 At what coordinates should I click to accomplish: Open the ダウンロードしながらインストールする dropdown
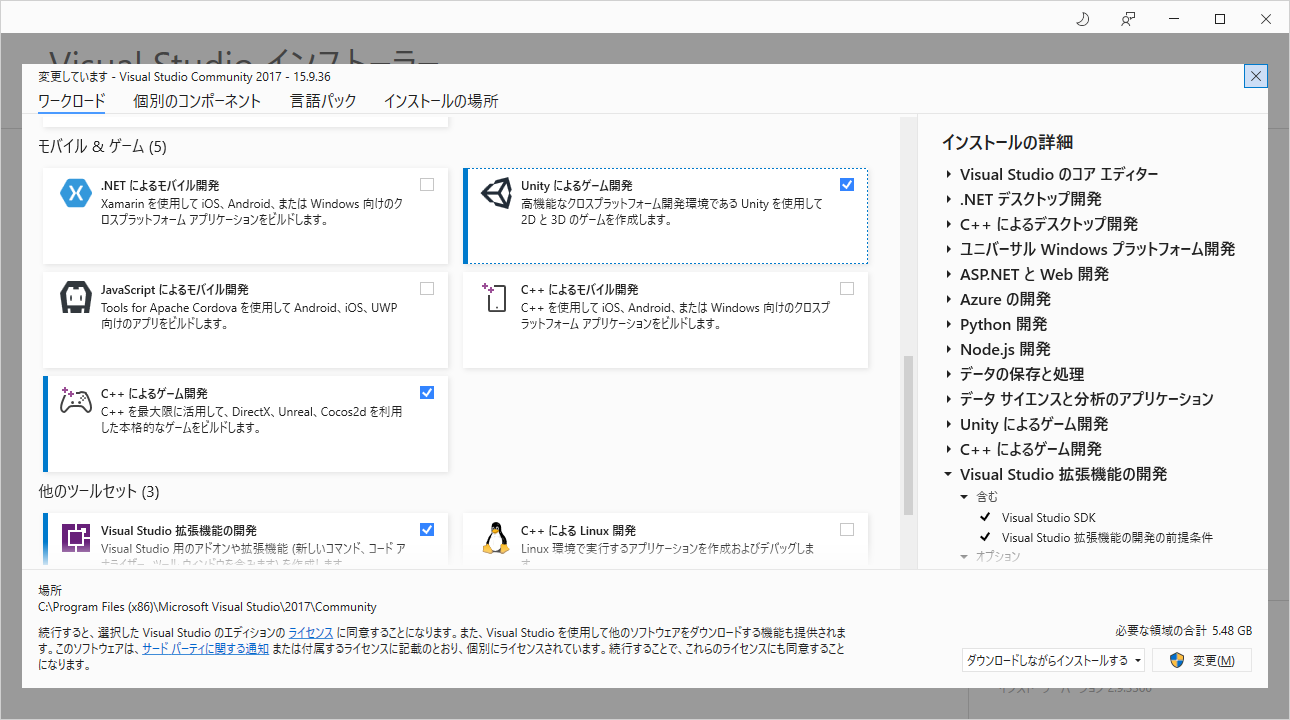point(1054,660)
